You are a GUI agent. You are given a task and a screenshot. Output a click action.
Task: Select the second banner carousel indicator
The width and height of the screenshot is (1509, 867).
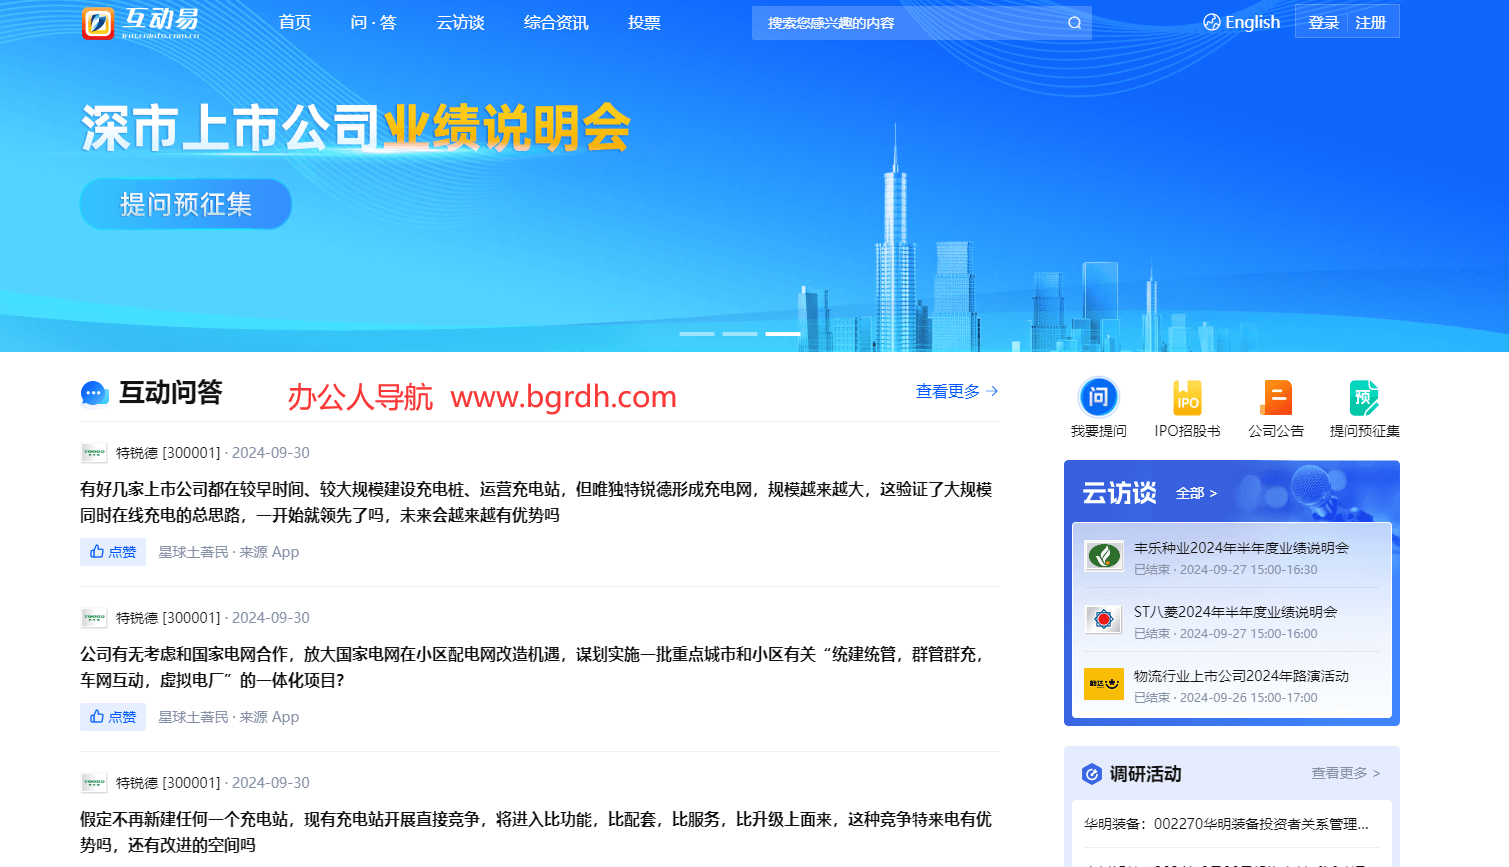[x=740, y=334]
